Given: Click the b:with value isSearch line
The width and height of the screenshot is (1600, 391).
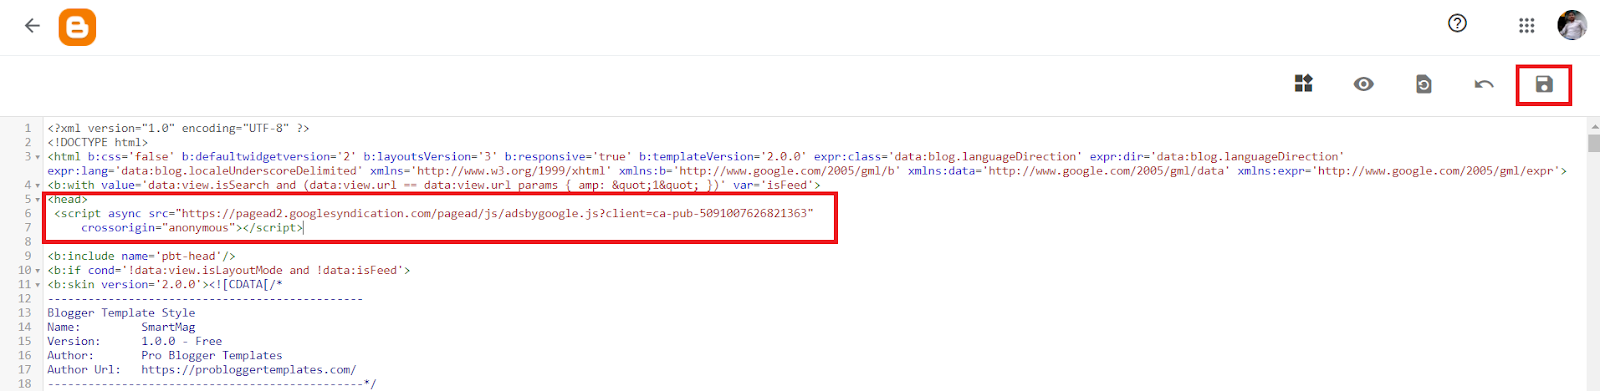Looking at the screenshot, I should (x=433, y=185).
